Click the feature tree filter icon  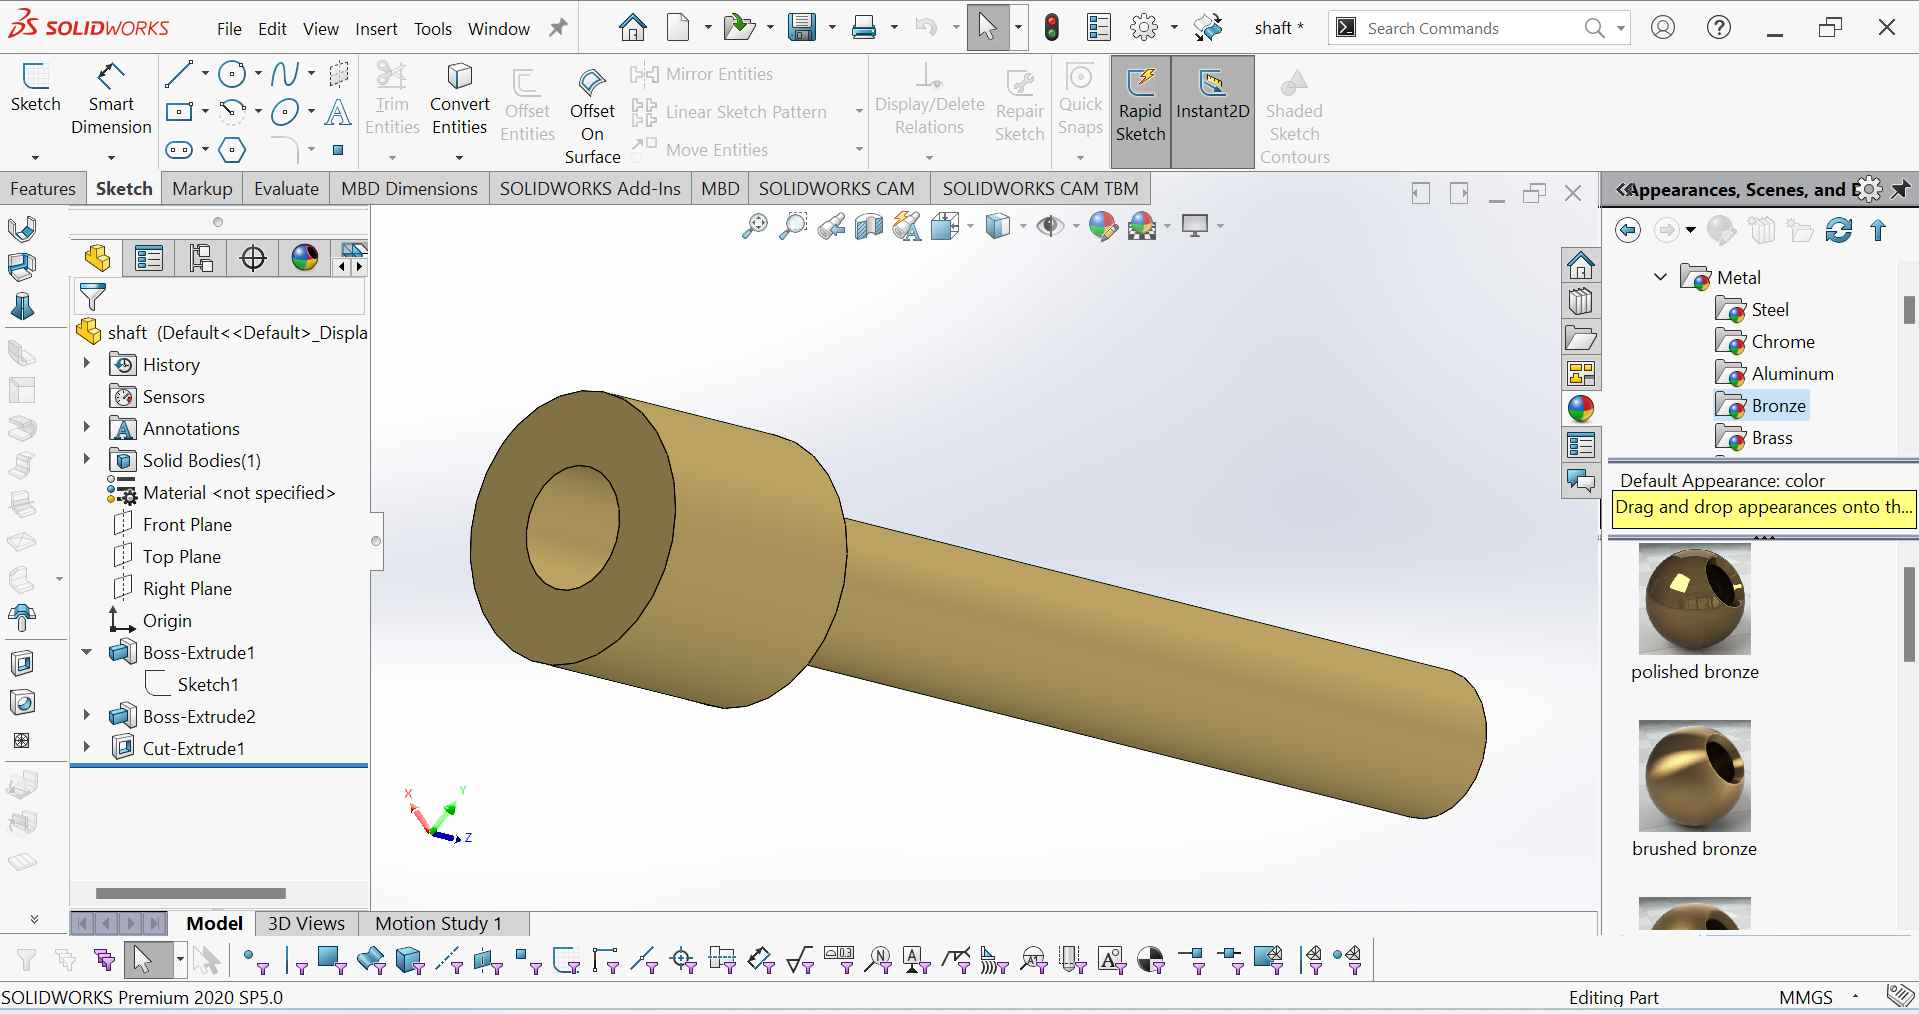click(x=92, y=297)
